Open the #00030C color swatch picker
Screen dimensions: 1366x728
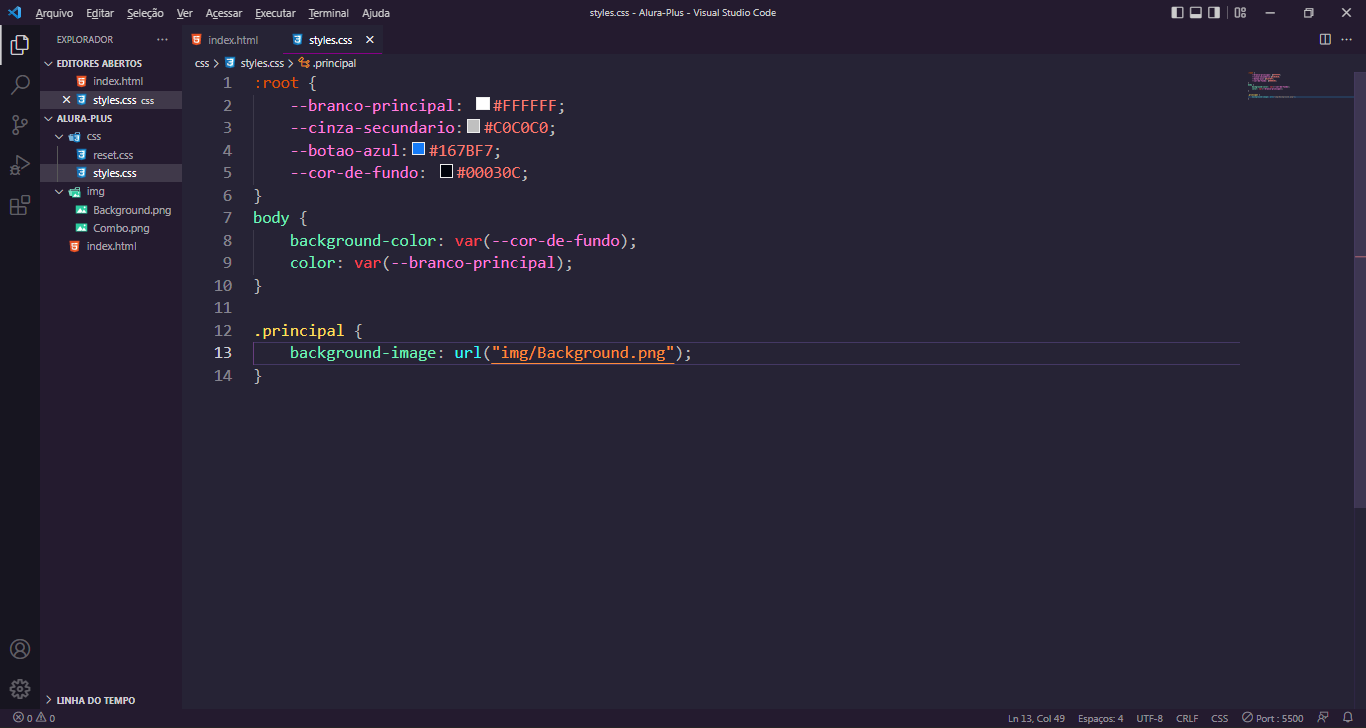click(447, 172)
